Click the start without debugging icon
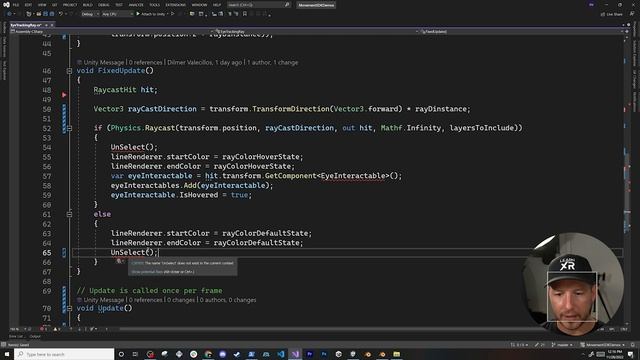The height and width of the screenshot is (360, 640). click(x=173, y=14)
